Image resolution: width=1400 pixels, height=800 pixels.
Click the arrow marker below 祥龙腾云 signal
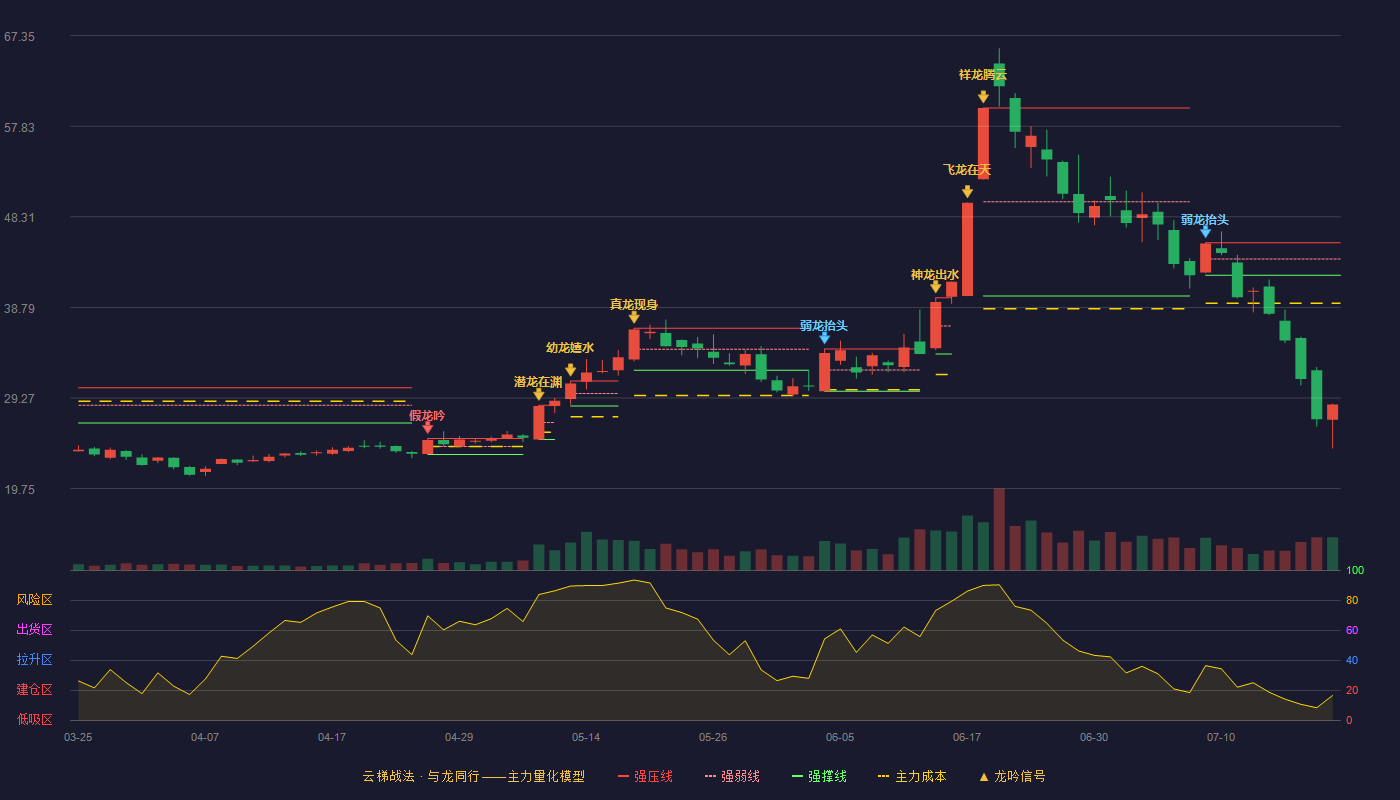point(983,97)
